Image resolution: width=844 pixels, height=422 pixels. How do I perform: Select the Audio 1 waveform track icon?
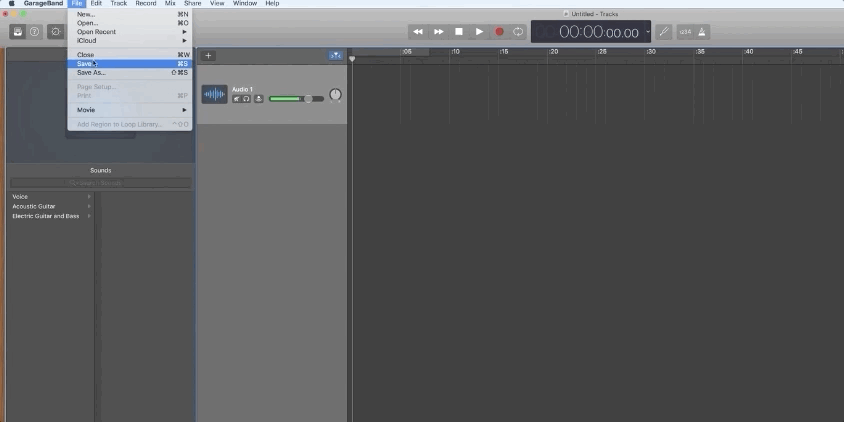[214, 94]
